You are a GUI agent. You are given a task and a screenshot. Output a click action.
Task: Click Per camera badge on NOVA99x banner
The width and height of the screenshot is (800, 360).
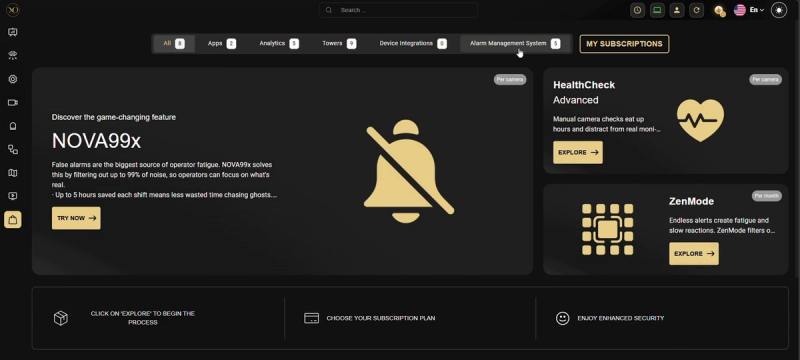510,80
